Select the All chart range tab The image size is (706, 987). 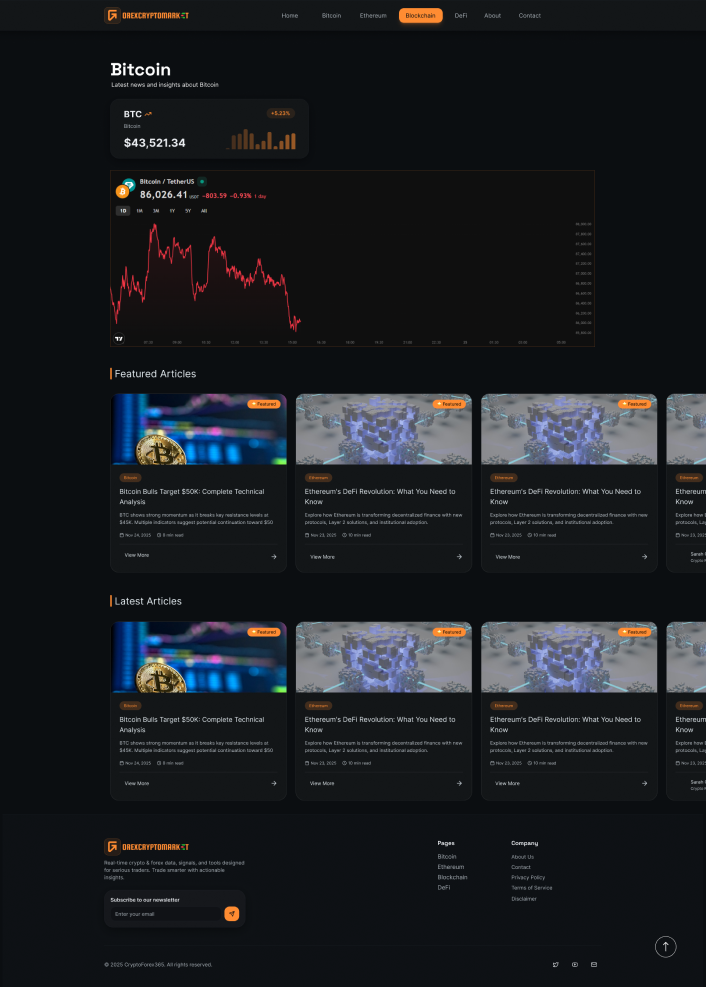click(204, 211)
